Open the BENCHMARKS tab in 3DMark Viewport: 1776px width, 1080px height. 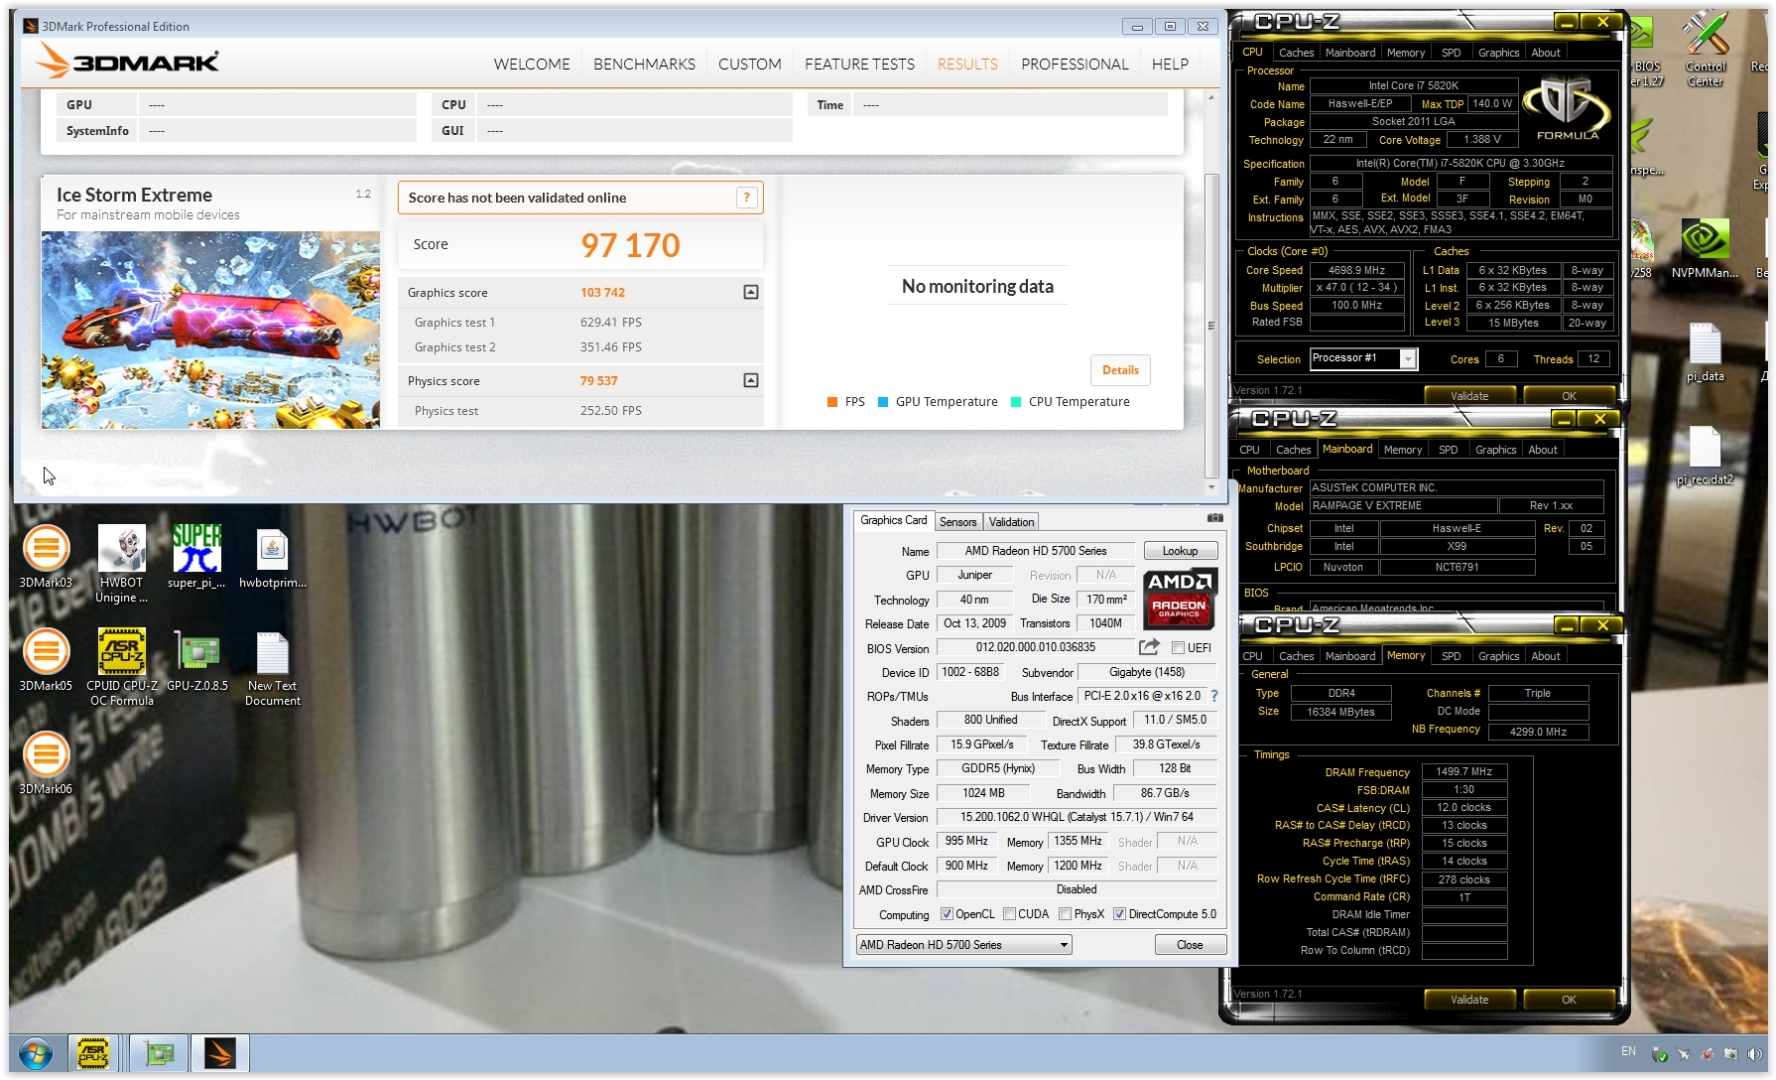pyautogui.click(x=644, y=64)
